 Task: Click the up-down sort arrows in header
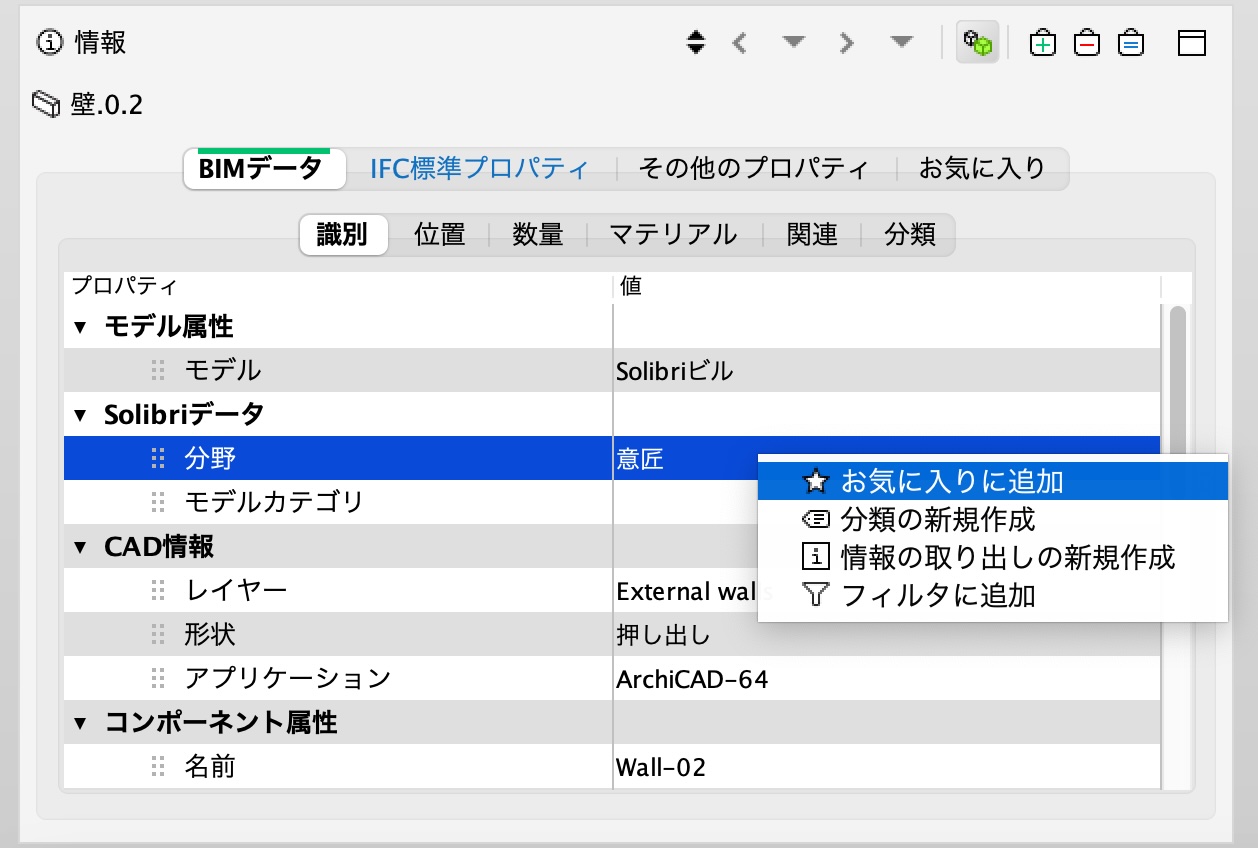[696, 43]
